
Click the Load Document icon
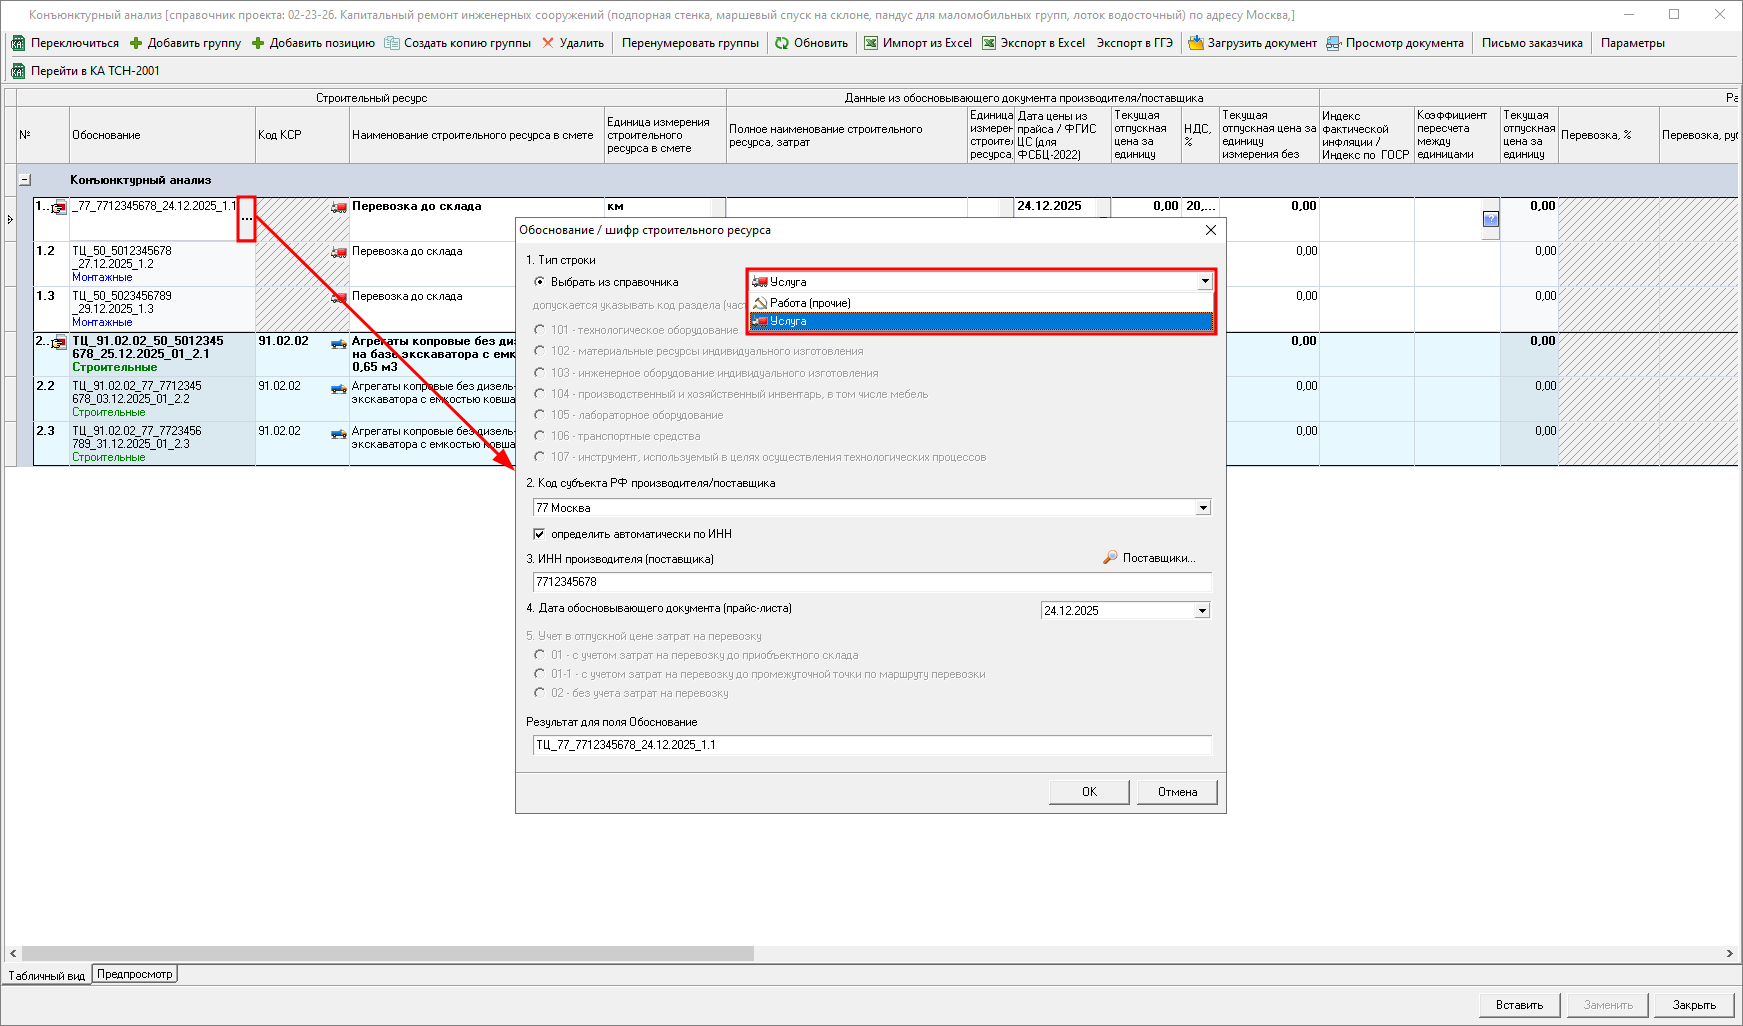1196,43
